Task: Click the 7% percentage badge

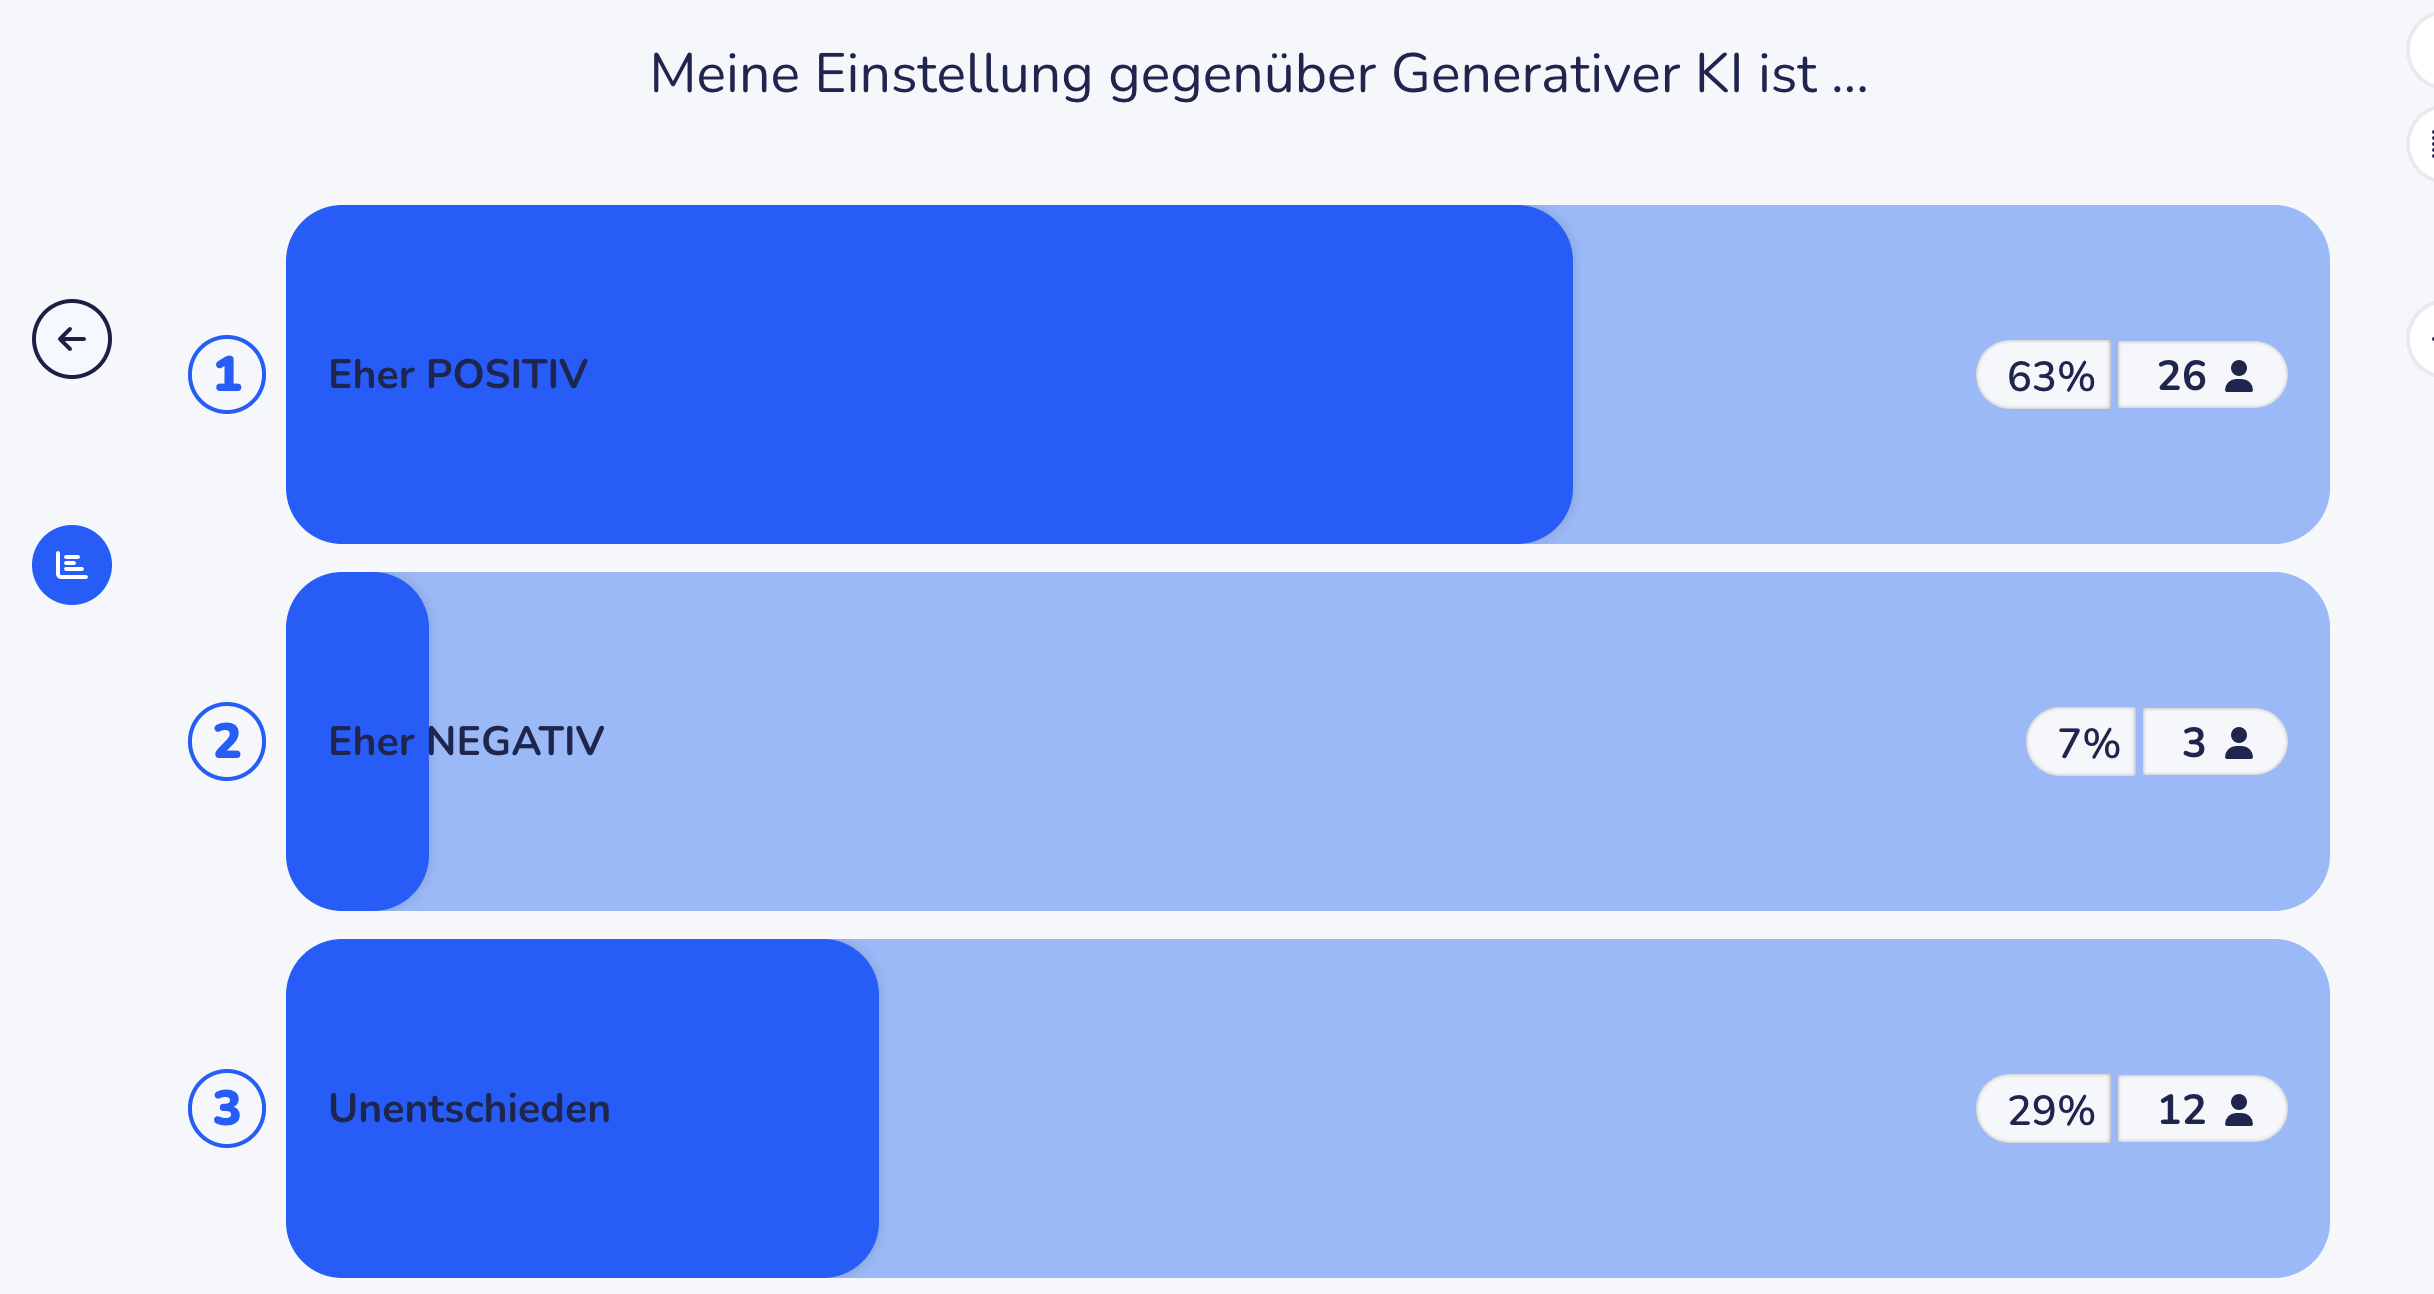Action: click(x=2088, y=743)
